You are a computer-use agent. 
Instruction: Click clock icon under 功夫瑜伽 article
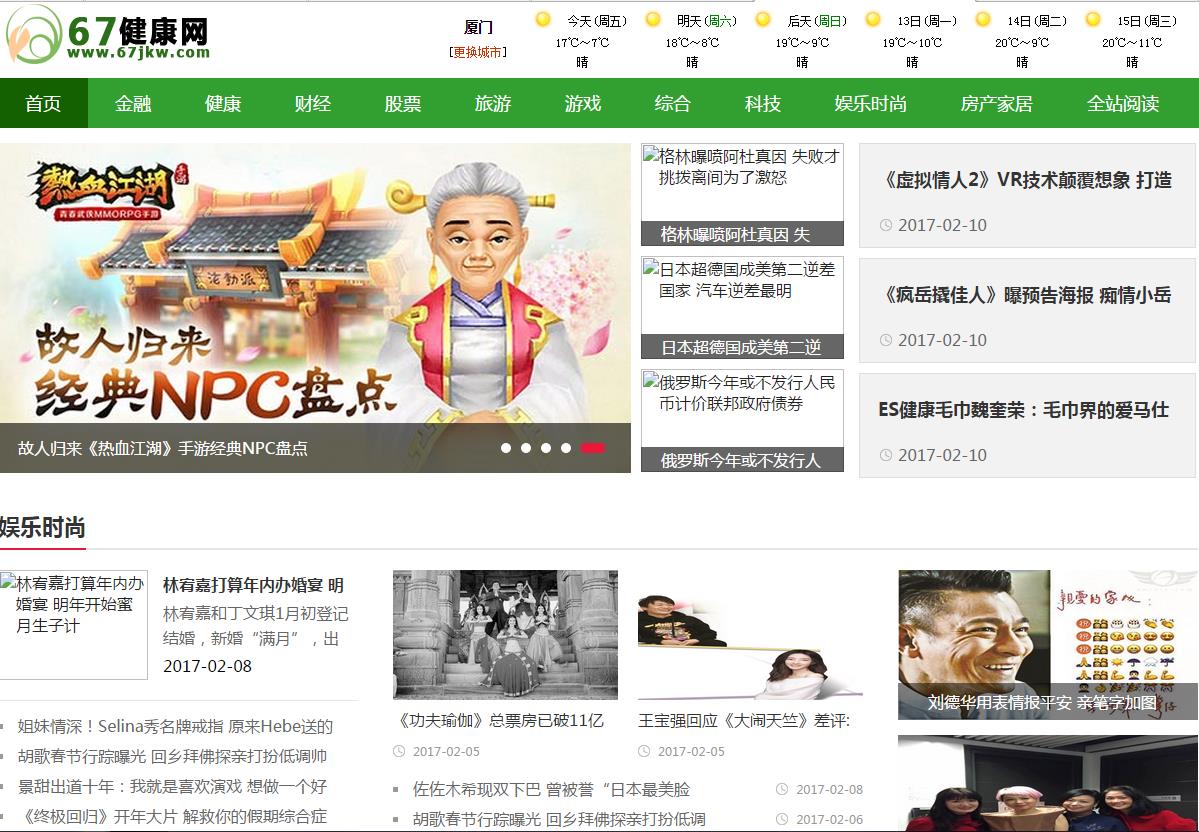tap(399, 751)
